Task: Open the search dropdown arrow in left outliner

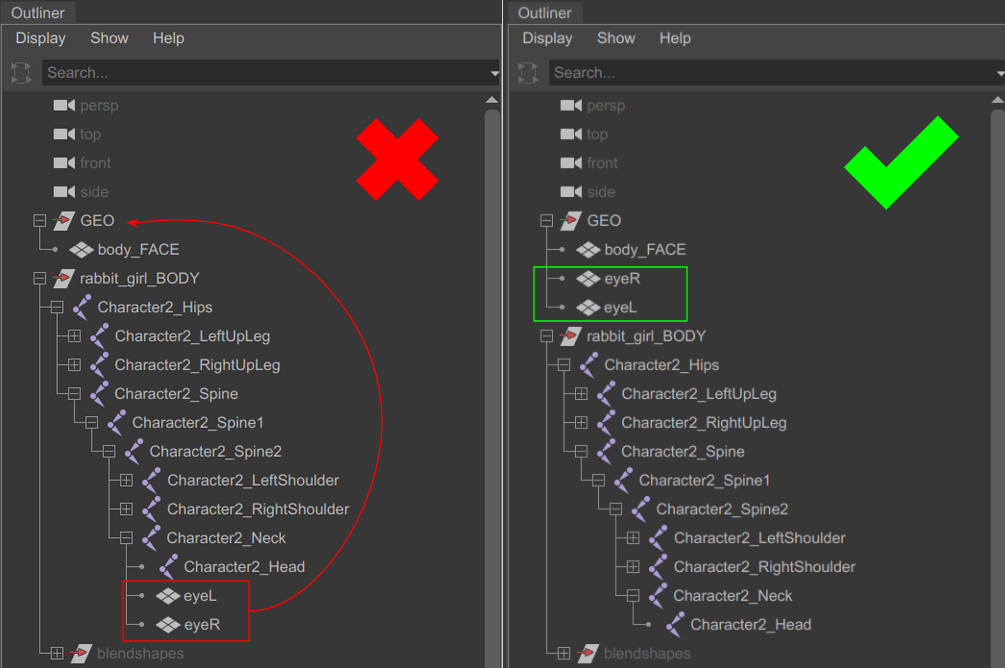Action: 494,73
